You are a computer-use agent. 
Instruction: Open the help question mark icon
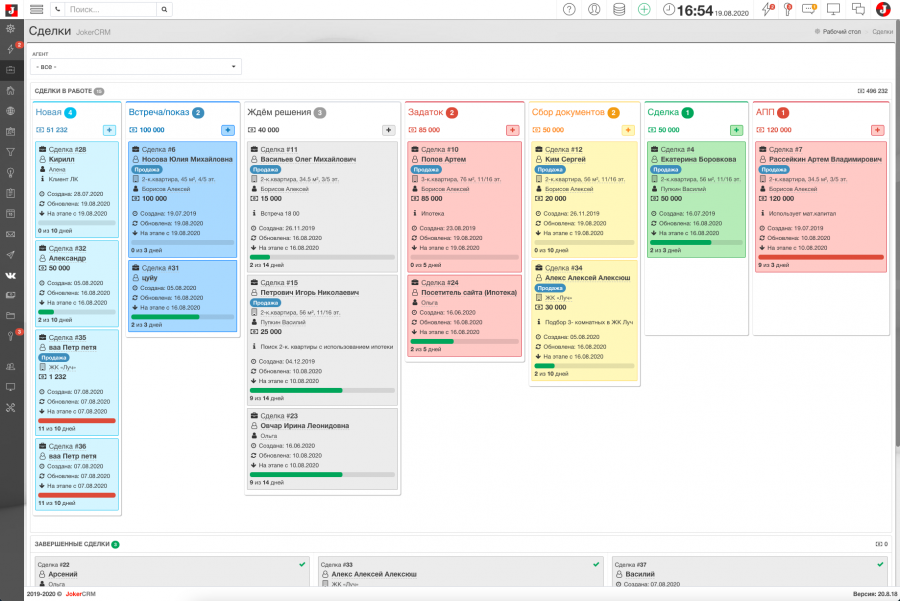(x=569, y=9)
